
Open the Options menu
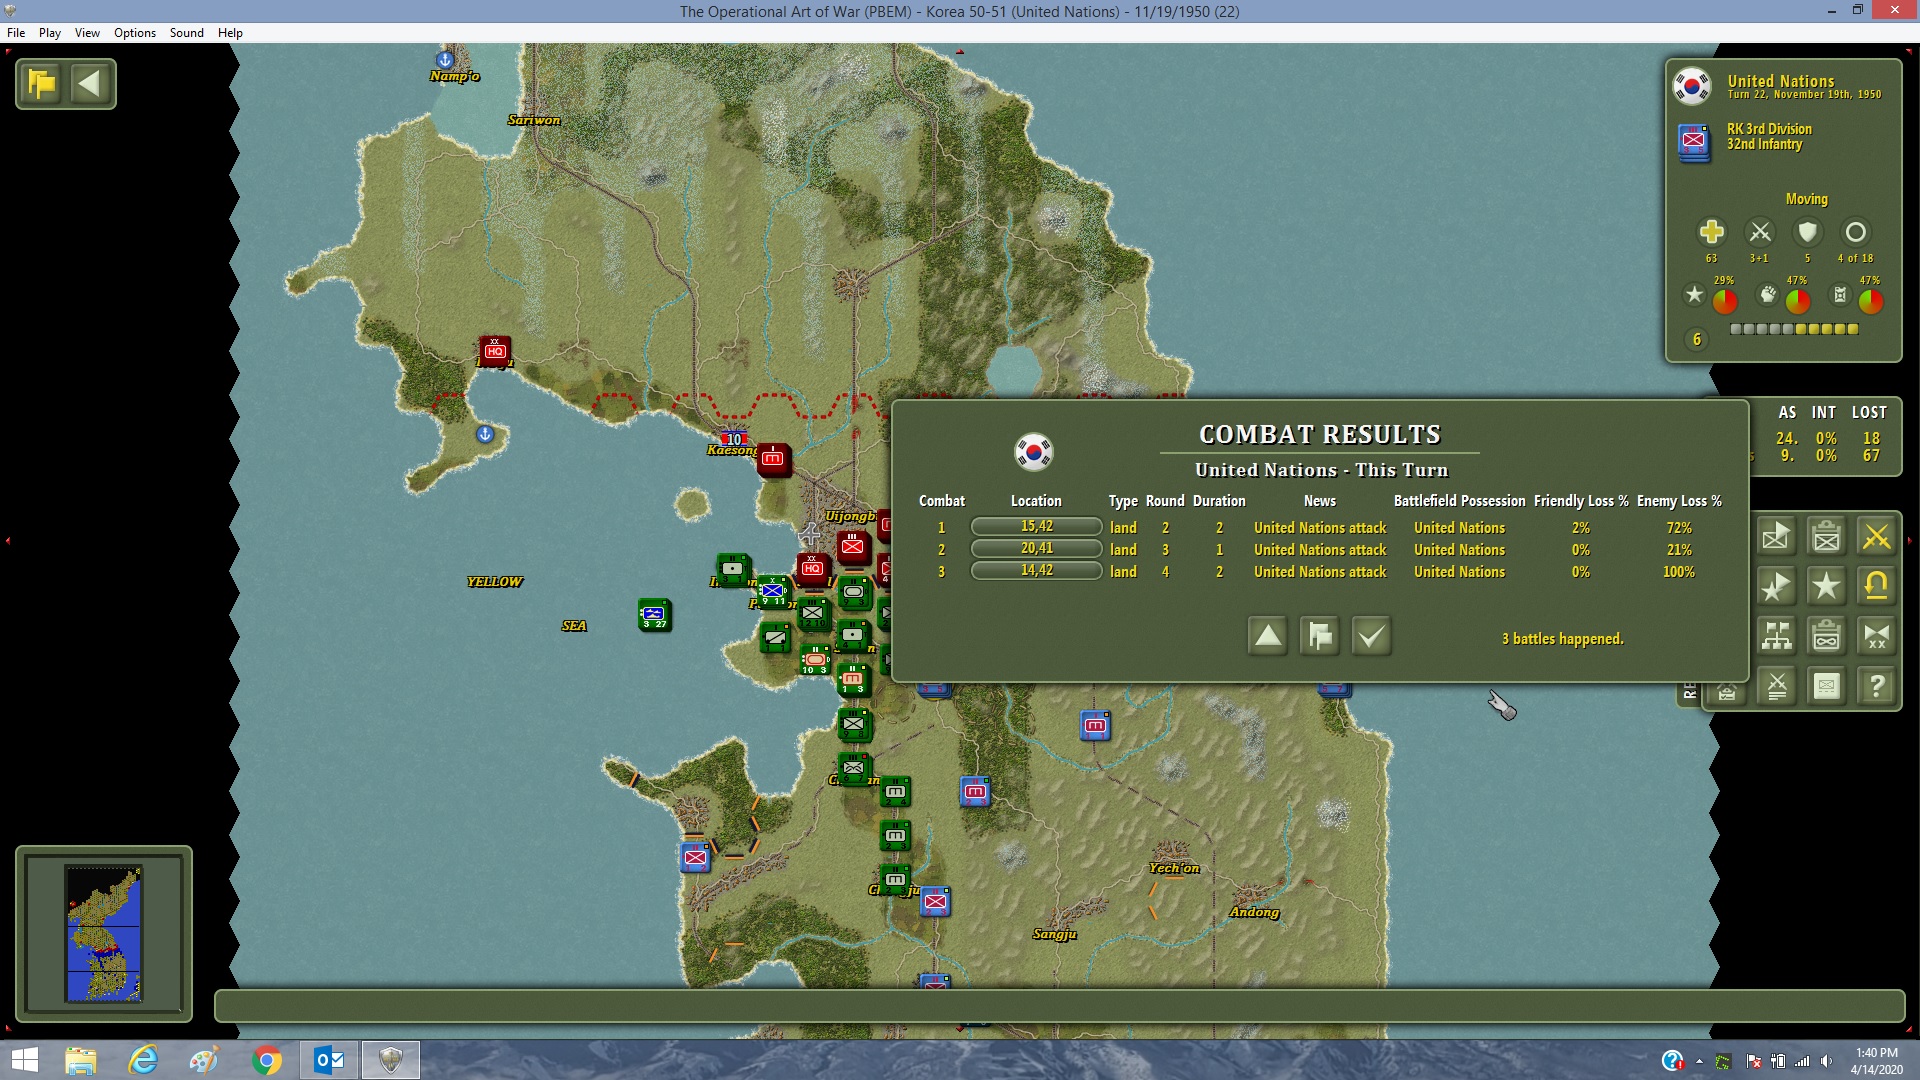tap(135, 33)
